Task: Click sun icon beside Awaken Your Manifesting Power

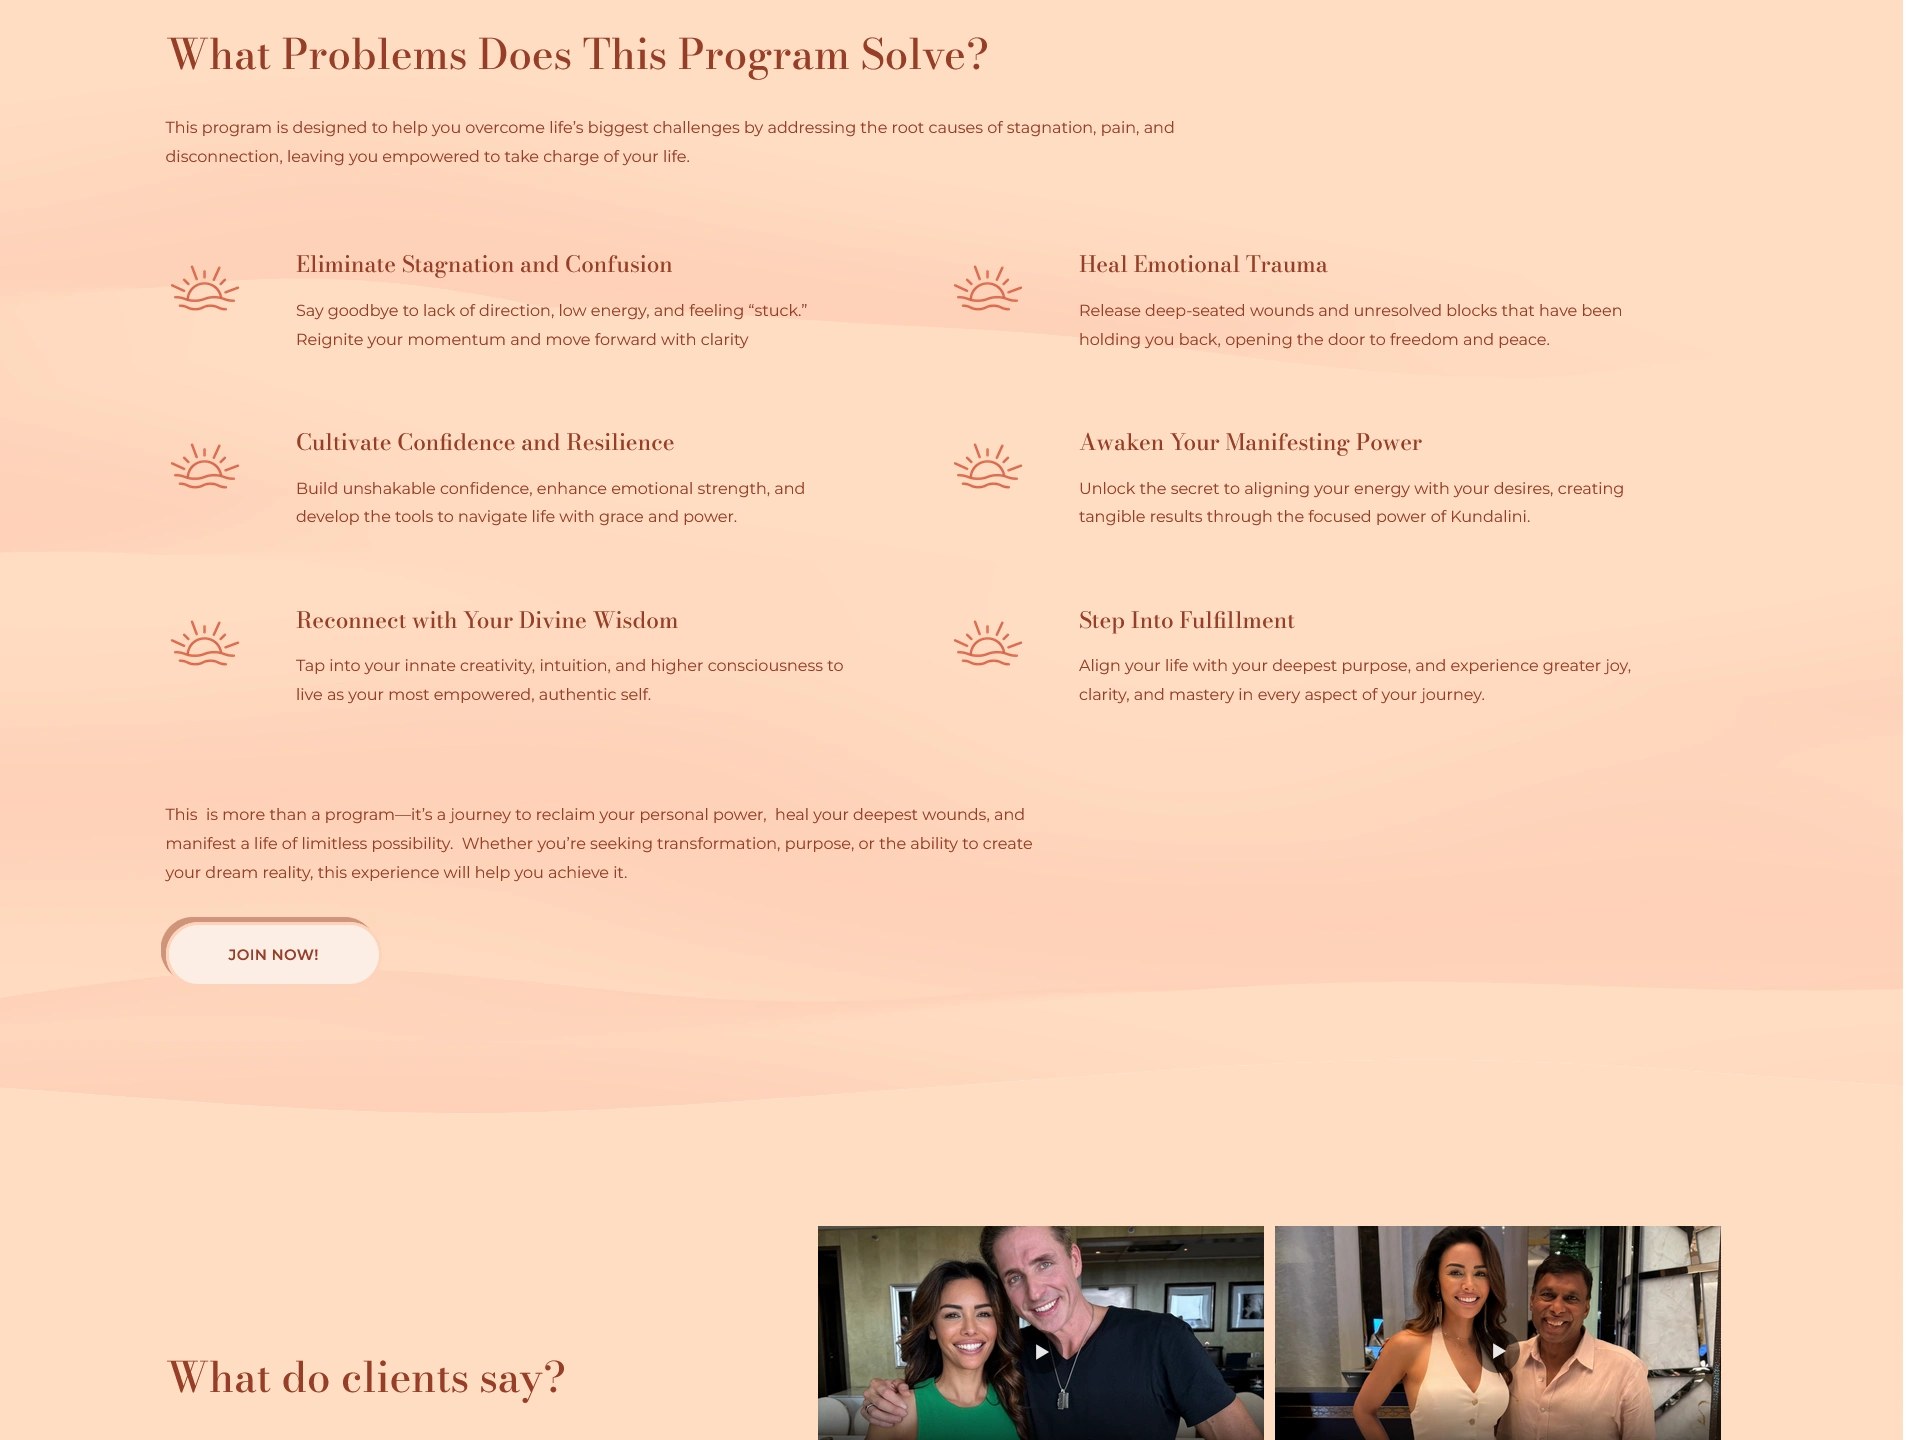Action: (988, 467)
